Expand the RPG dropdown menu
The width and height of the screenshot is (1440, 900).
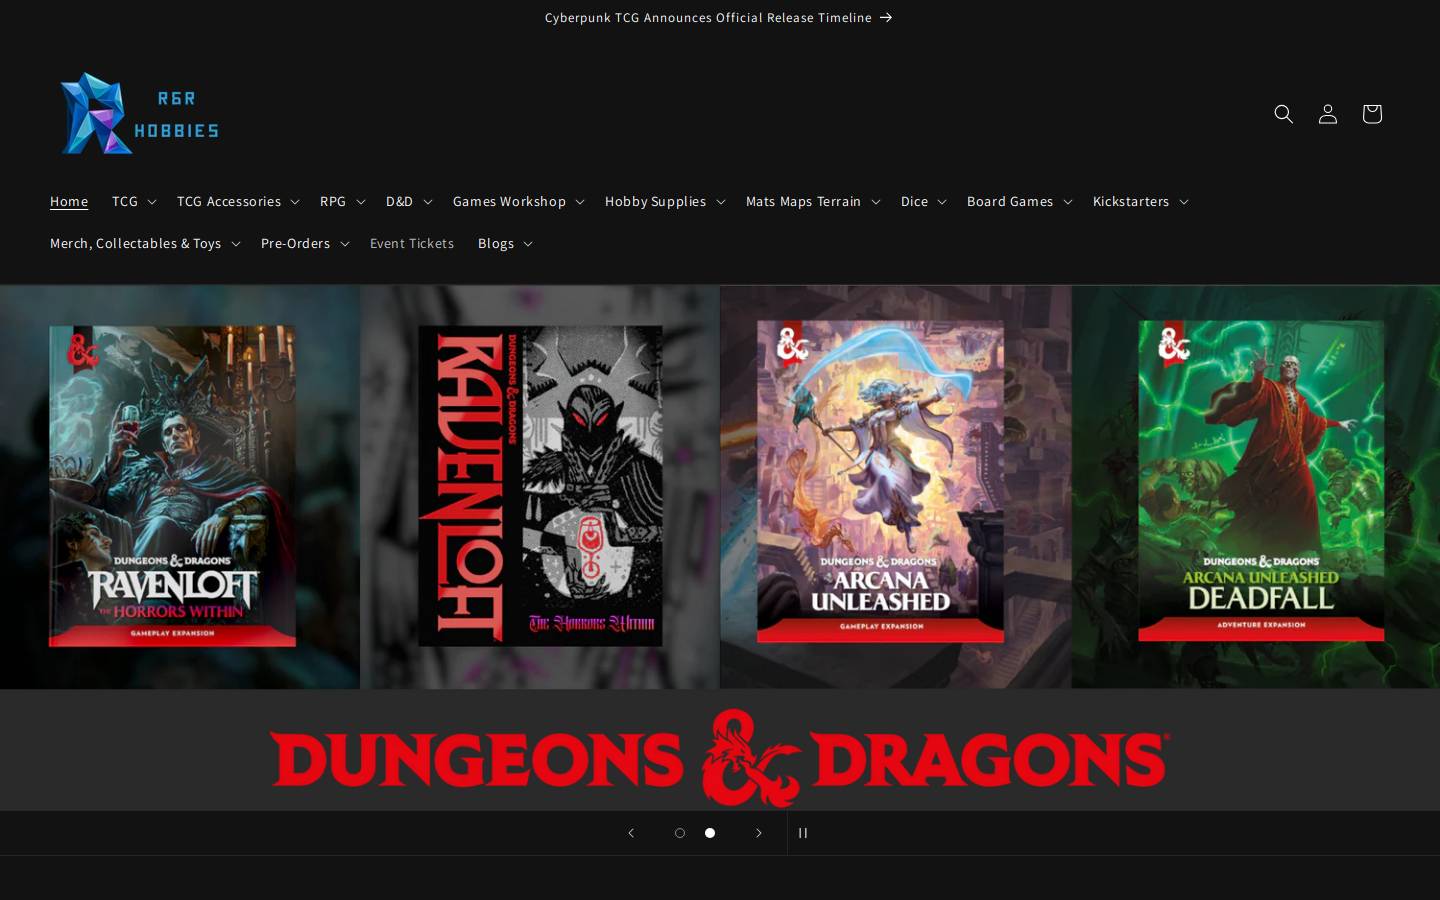[343, 202]
